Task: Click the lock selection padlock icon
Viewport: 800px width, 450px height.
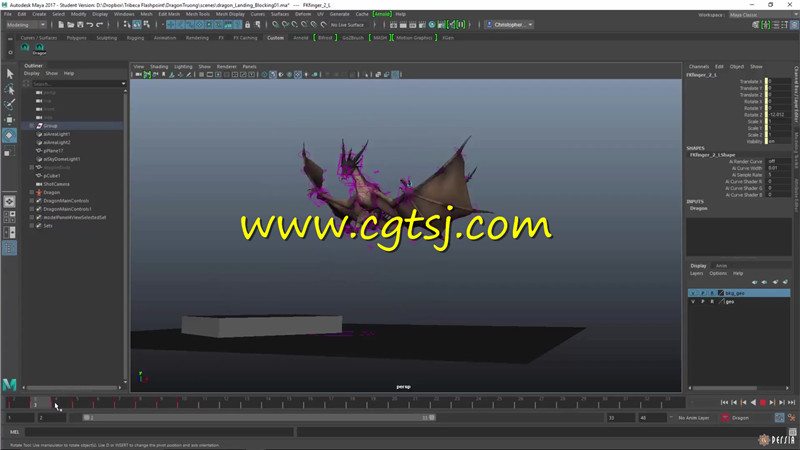Action: [x=247, y=24]
